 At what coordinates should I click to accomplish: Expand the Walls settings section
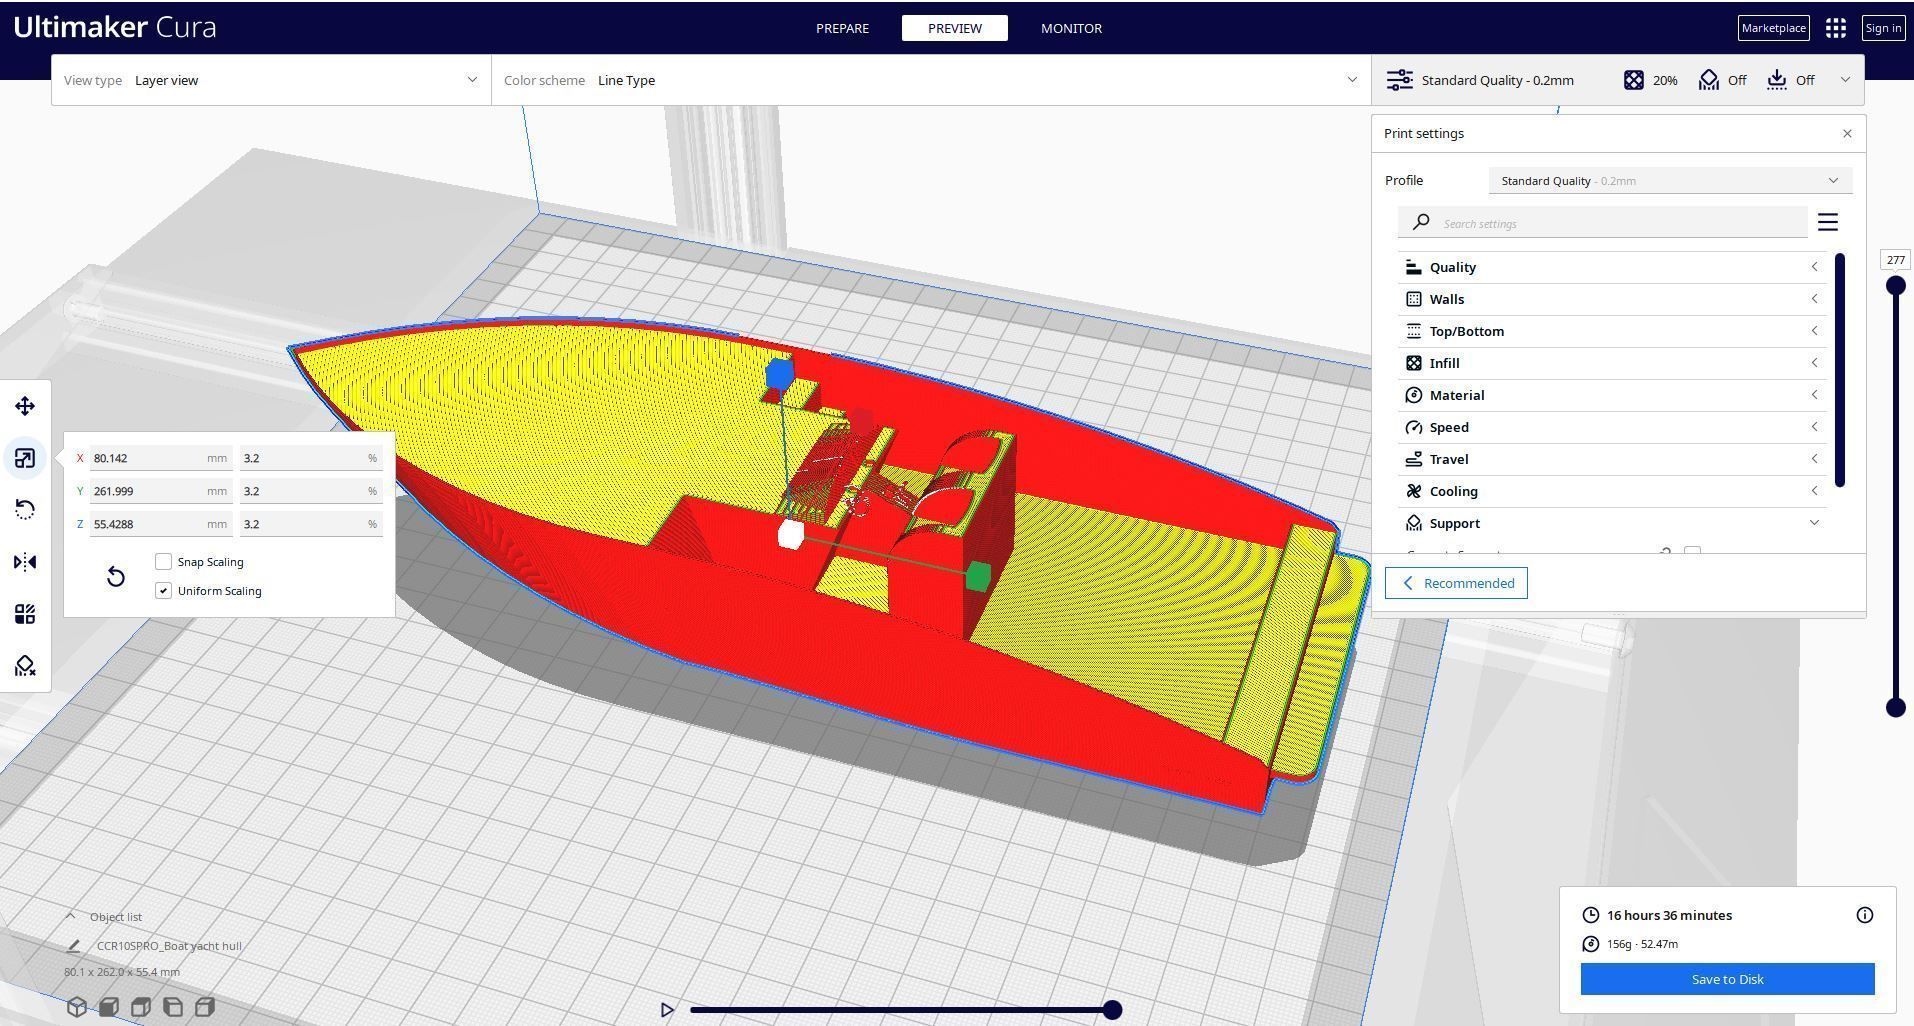click(1612, 299)
